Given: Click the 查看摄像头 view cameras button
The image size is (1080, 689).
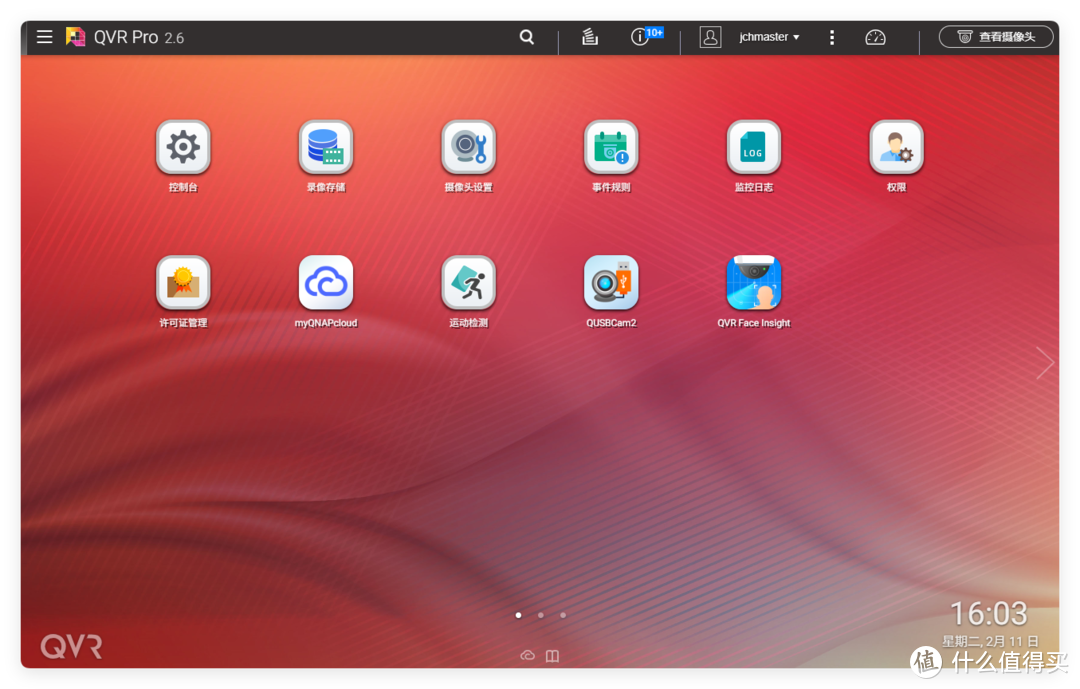Looking at the screenshot, I should (995, 37).
